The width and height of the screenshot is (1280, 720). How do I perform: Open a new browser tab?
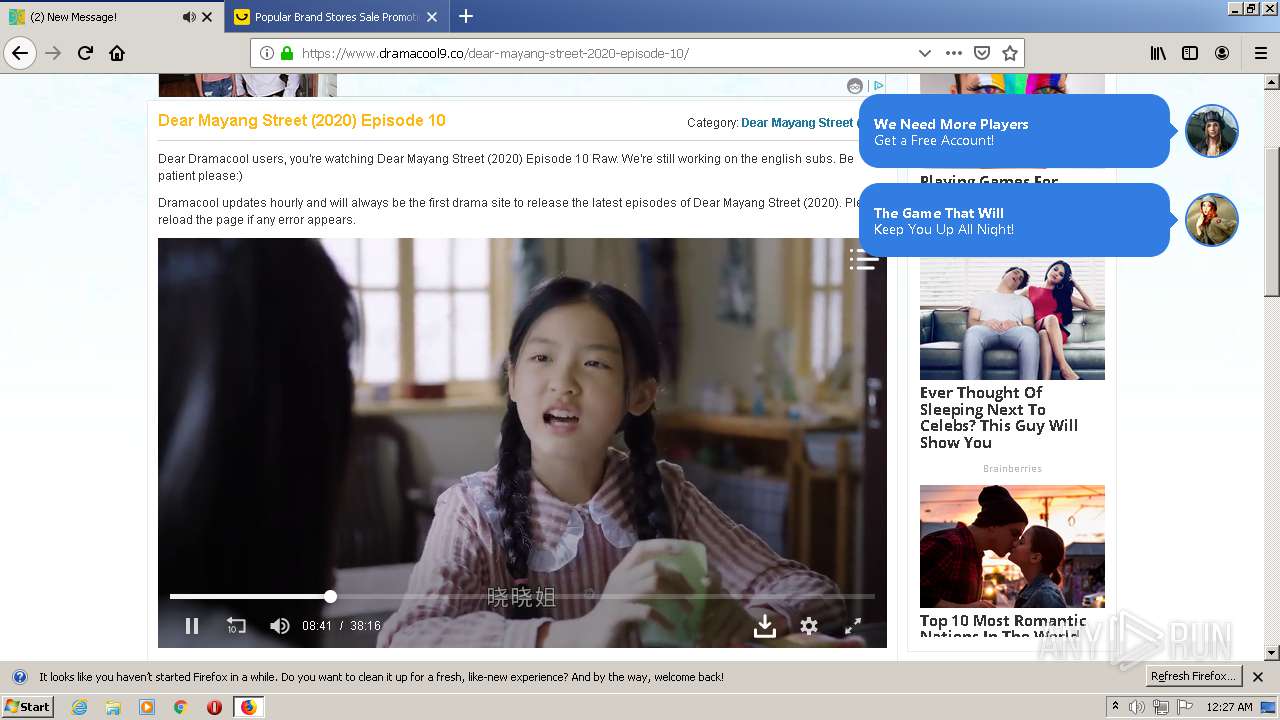point(466,16)
